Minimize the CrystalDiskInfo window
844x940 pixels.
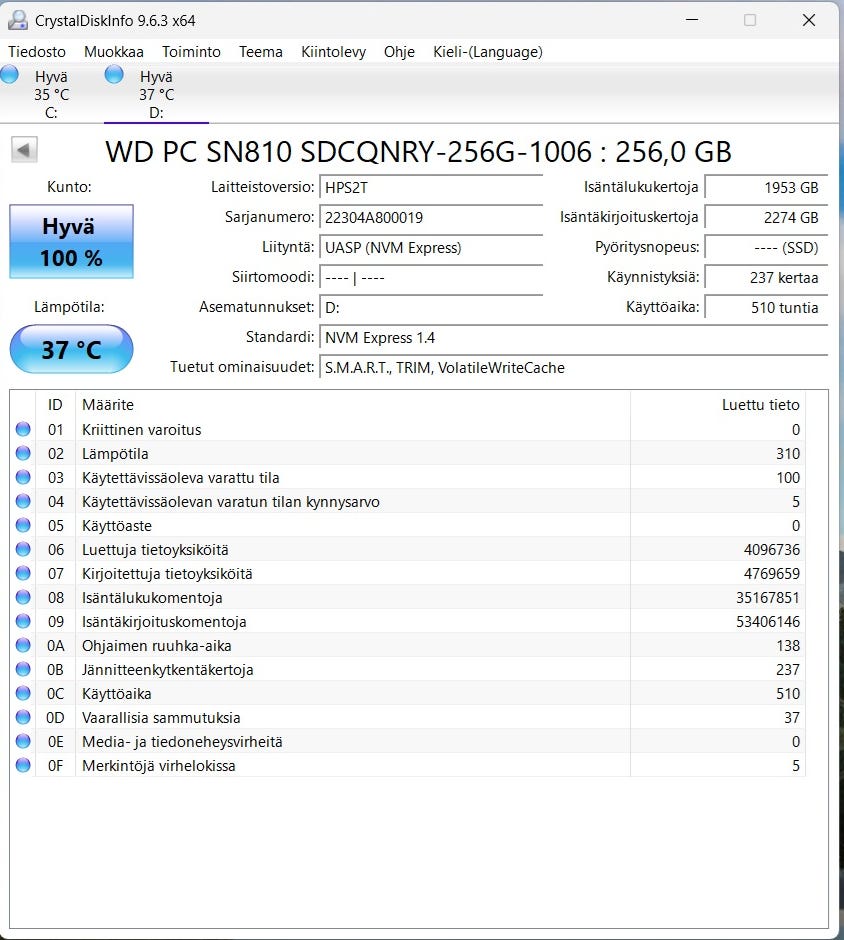tap(692, 20)
